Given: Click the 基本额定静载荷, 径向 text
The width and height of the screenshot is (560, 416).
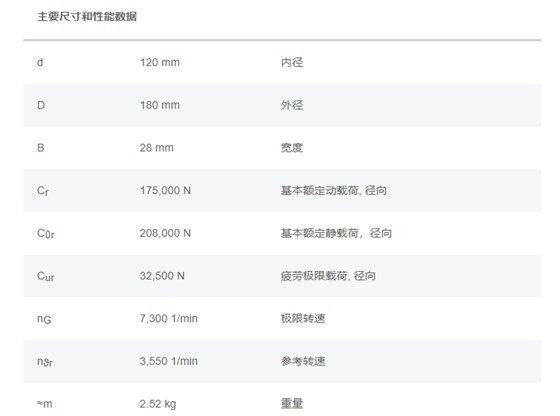Looking at the screenshot, I should click(x=336, y=233).
